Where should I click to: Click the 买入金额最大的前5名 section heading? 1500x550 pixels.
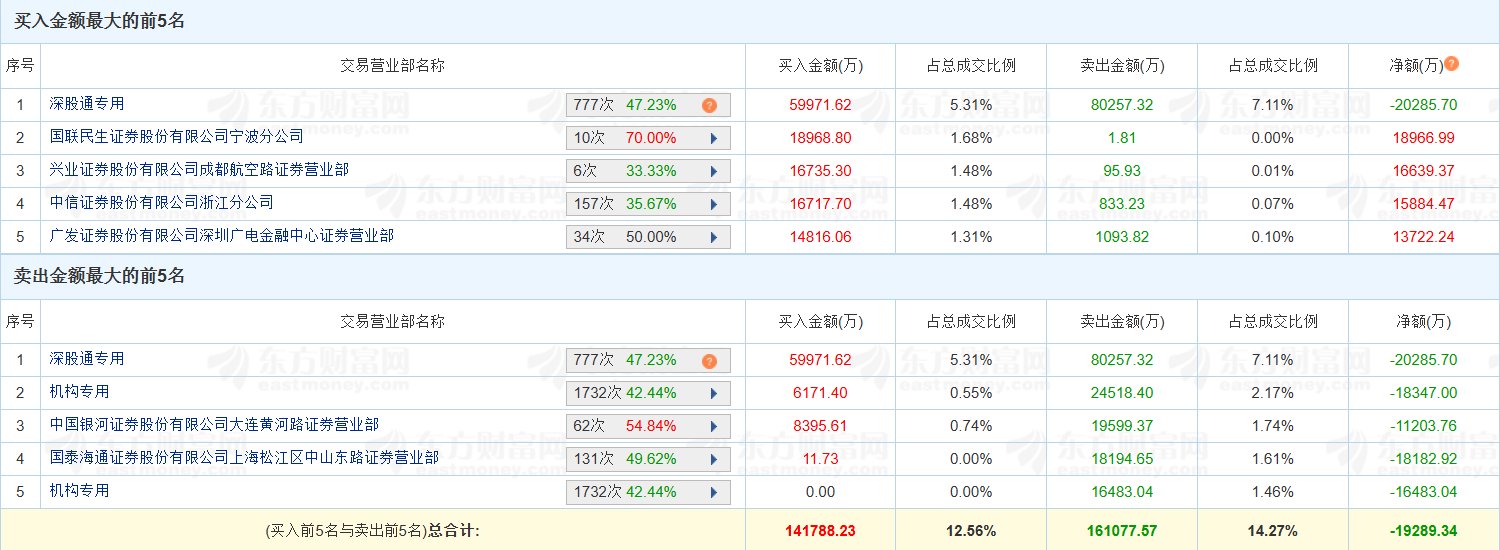click(100, 21)
